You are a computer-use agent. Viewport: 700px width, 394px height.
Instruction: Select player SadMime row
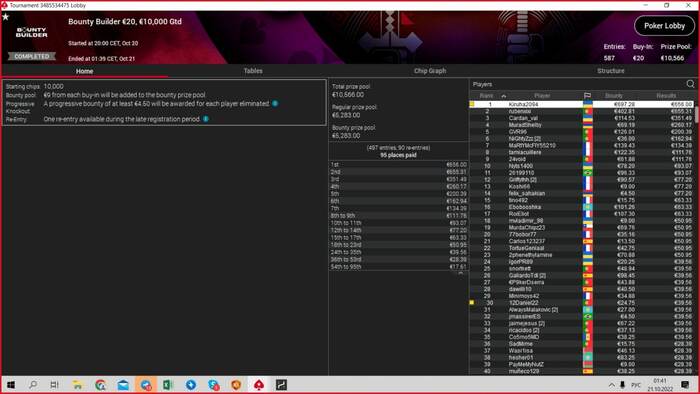coord(581,344)
